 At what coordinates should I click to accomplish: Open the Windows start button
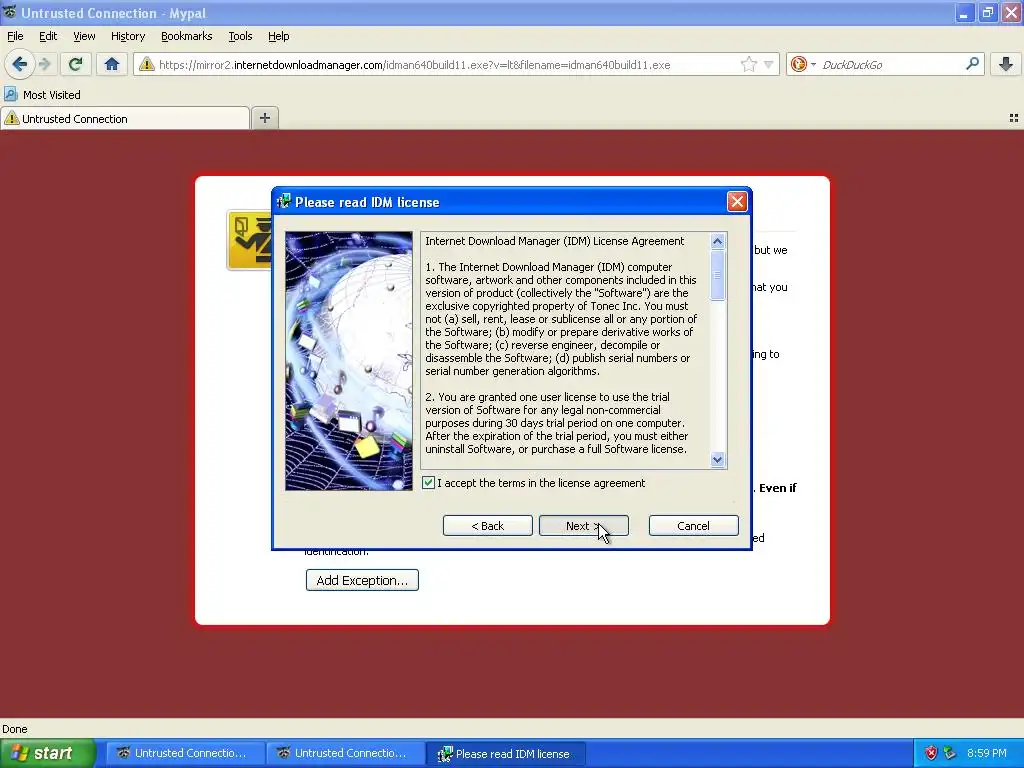tap(48, 753)
